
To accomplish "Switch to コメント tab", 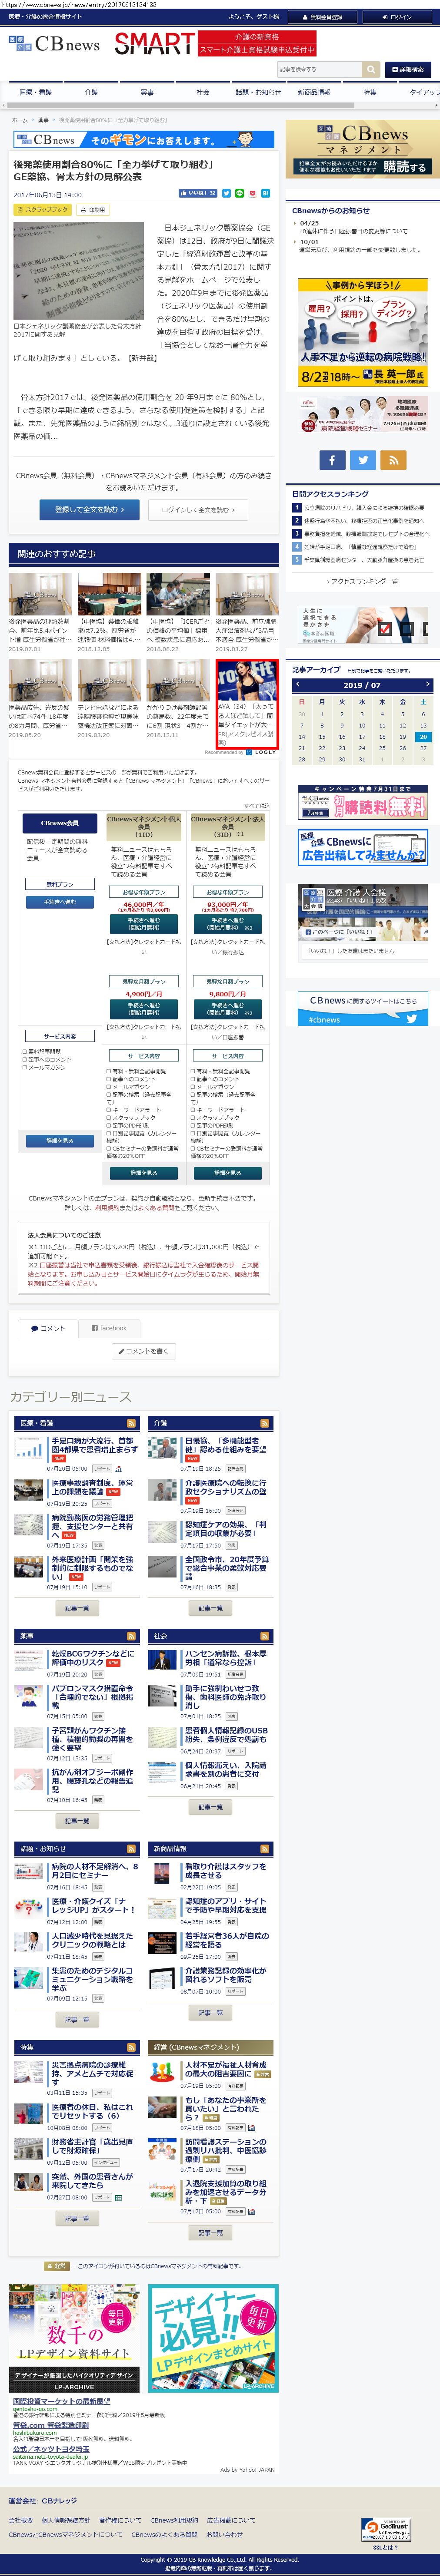I will (x=47, y=1328).
